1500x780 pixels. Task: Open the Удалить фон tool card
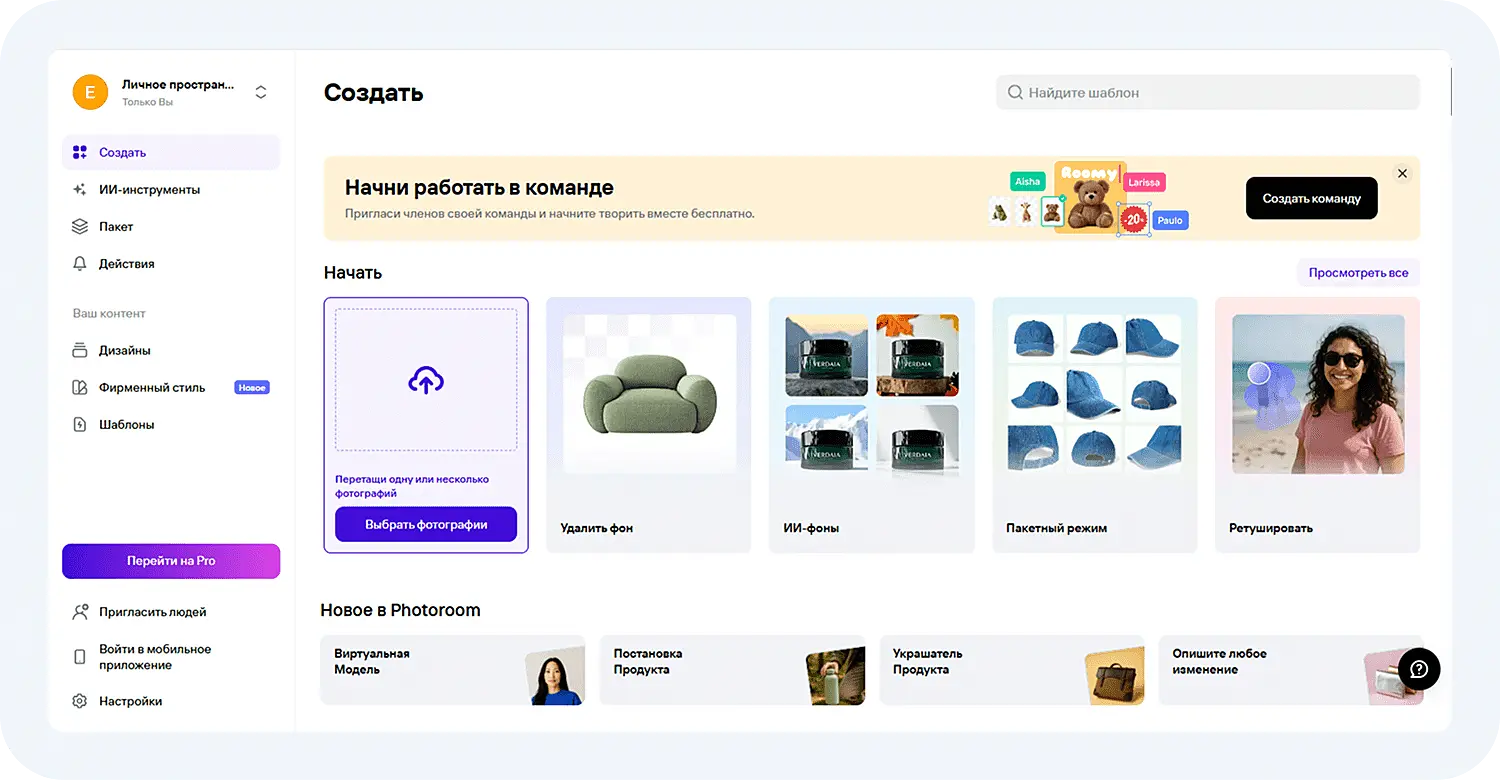coord(648,424)
